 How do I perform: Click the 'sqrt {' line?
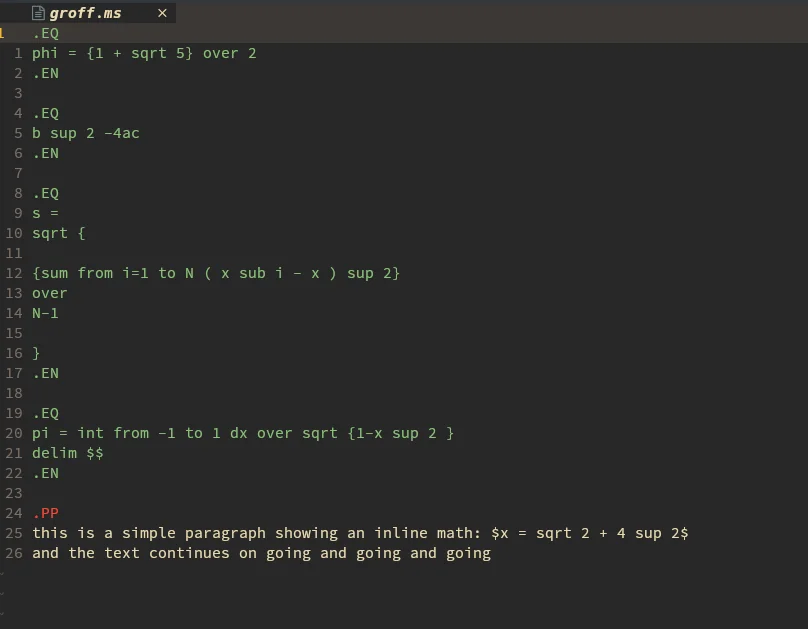59,233
